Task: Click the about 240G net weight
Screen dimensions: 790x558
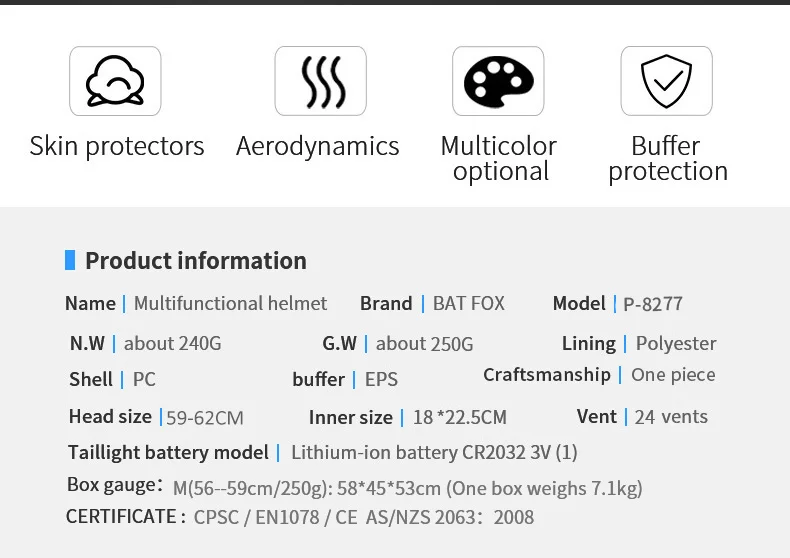Action: pos(172,343)
